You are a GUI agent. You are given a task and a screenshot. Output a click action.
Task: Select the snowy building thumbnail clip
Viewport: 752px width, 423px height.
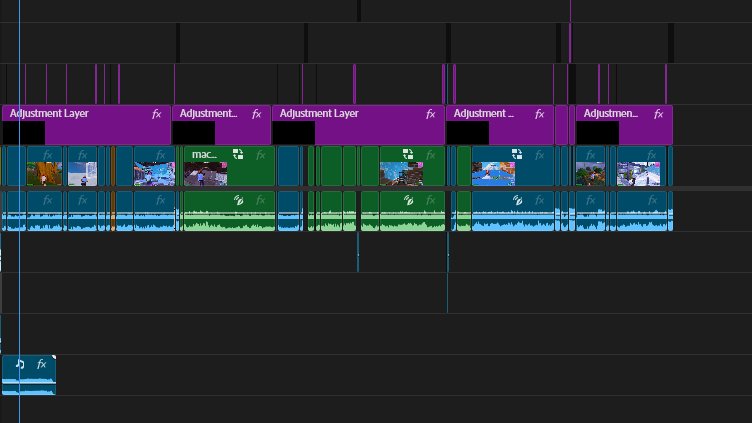pos(82,174)
